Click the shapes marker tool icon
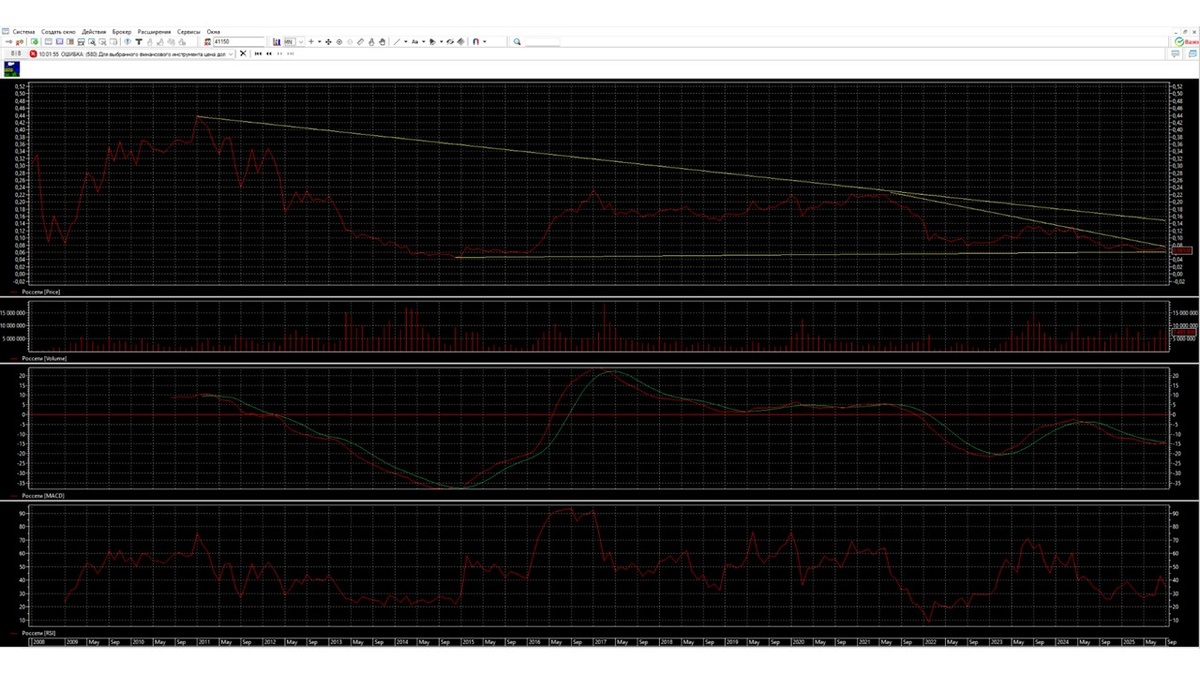Viewport: 1200px width, 675px height. coord(432,42)
